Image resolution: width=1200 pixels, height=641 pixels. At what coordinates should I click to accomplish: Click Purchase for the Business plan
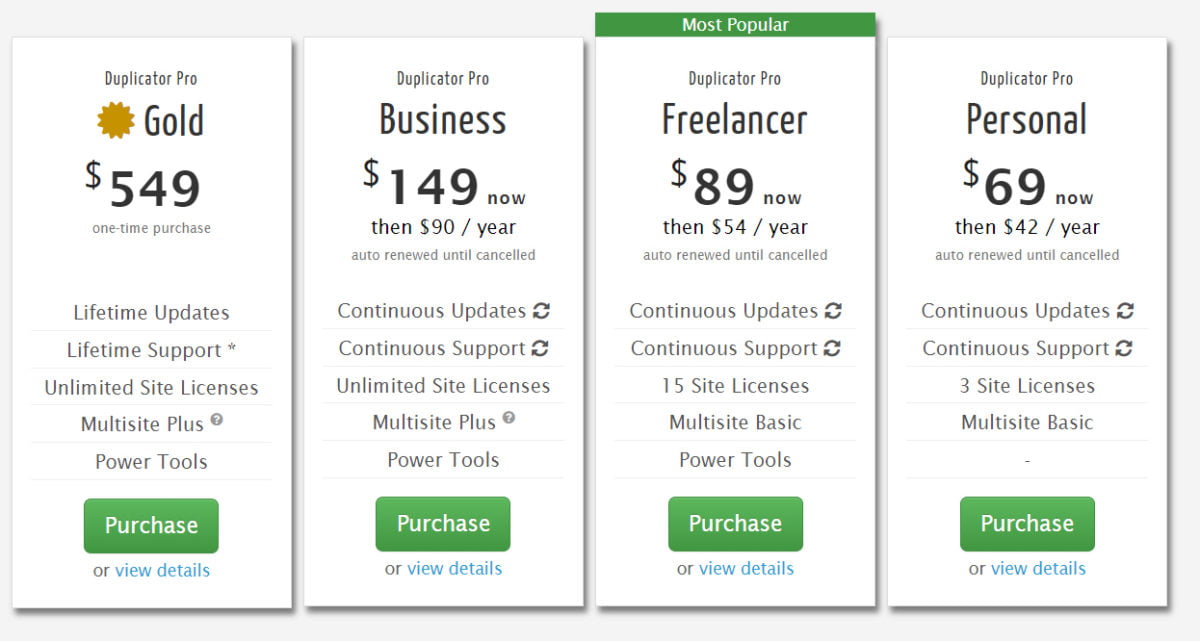point(443,523)
